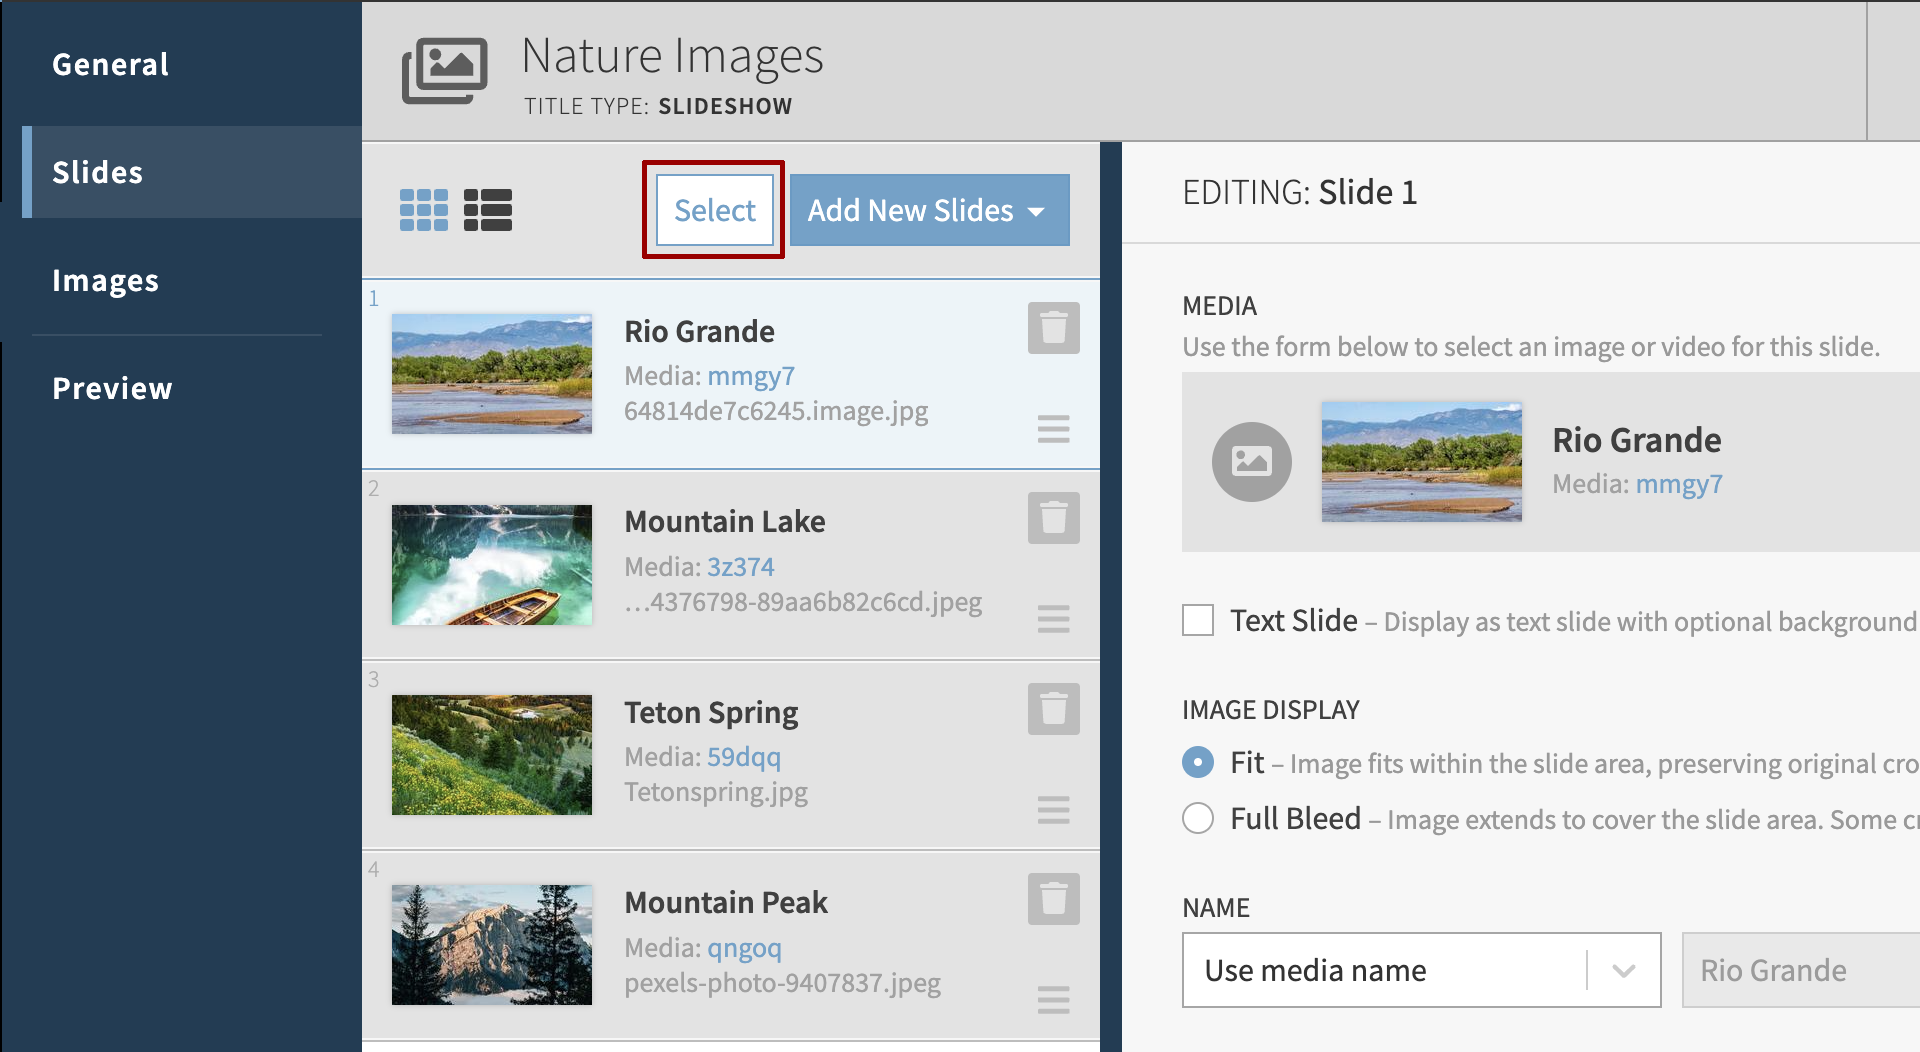This screenshot has width=1920, height=1052.
Task: Switch to grid view layout
Action: 423,209
